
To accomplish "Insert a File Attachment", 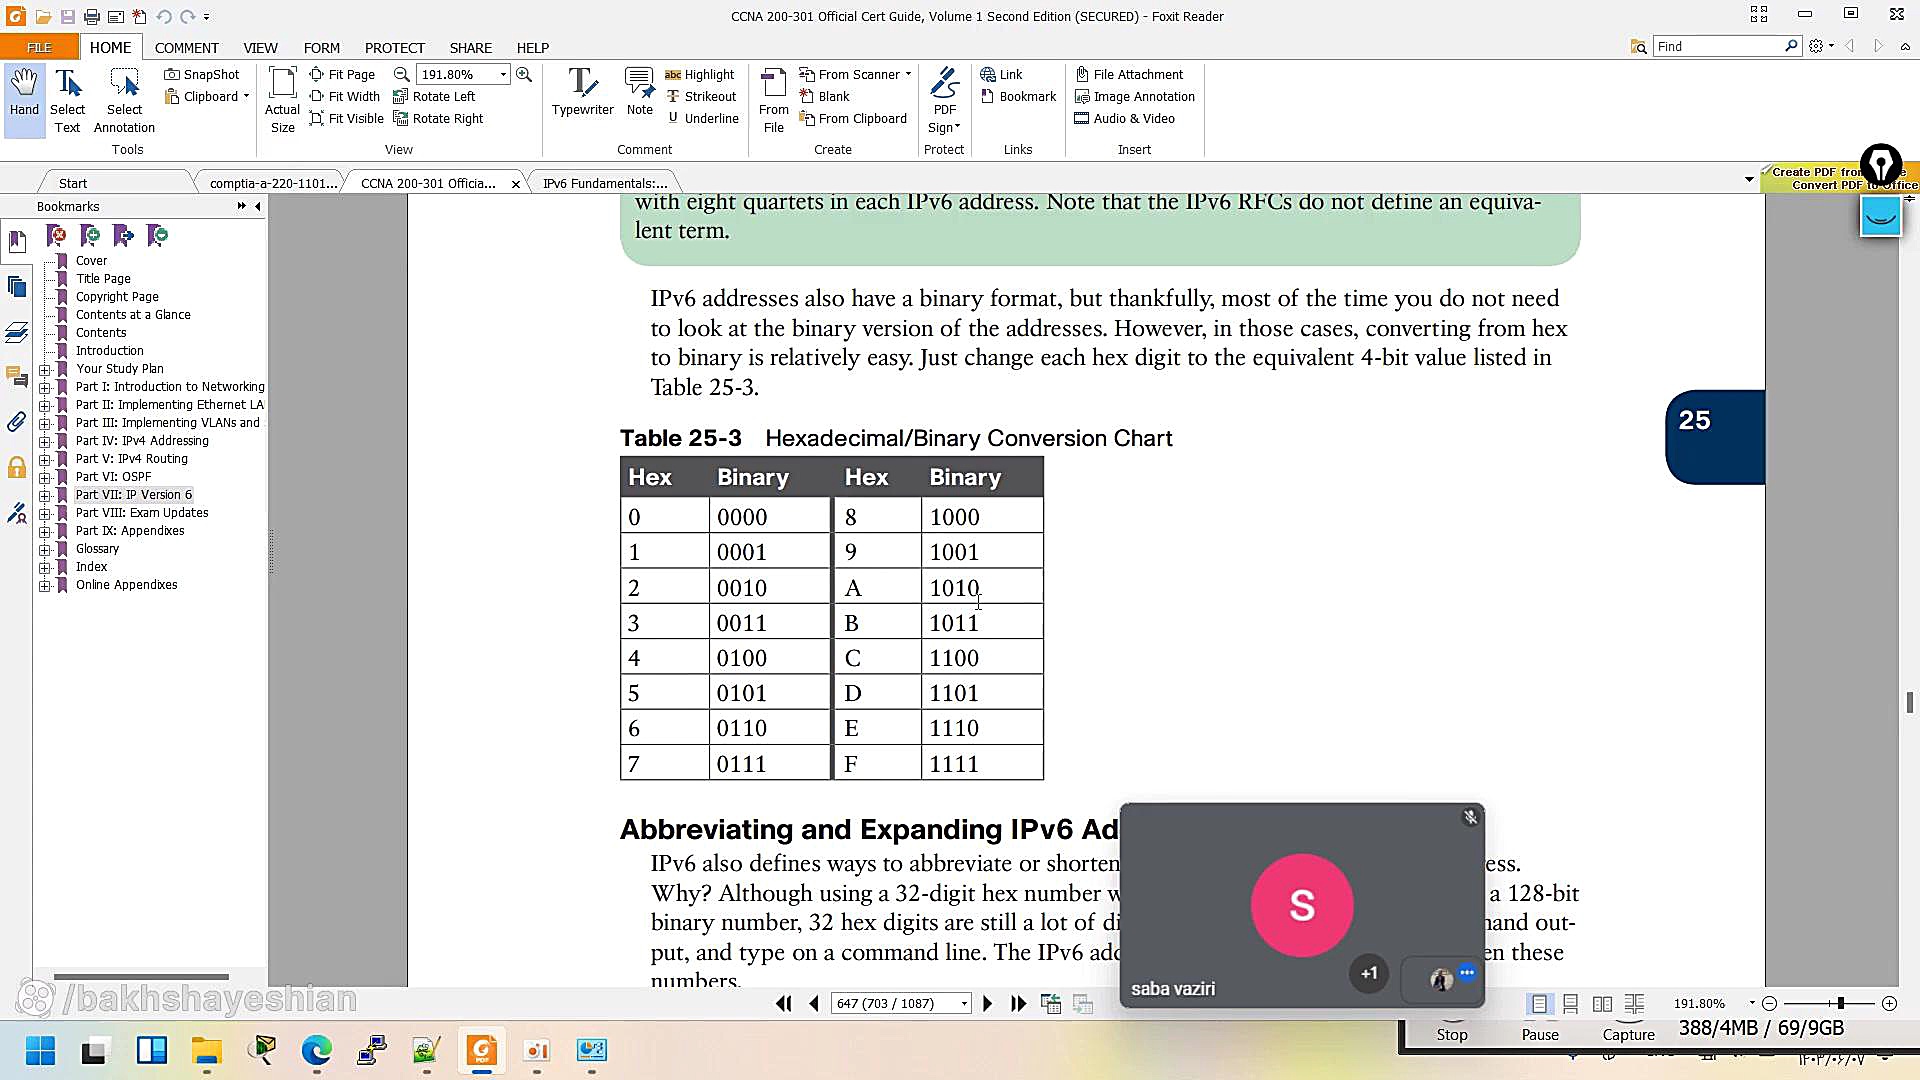I will click(x=1129, y=74).
